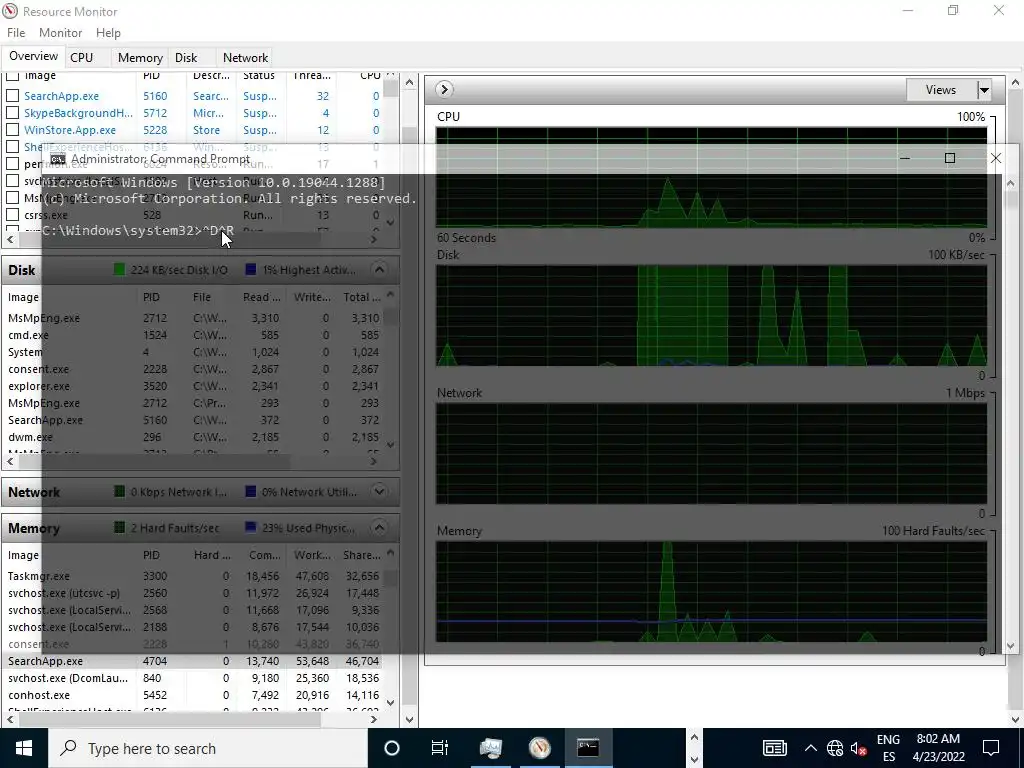Open Cortana circle icon on taskbar
Screen dimensions: 1024x768
tap(392, 748)
